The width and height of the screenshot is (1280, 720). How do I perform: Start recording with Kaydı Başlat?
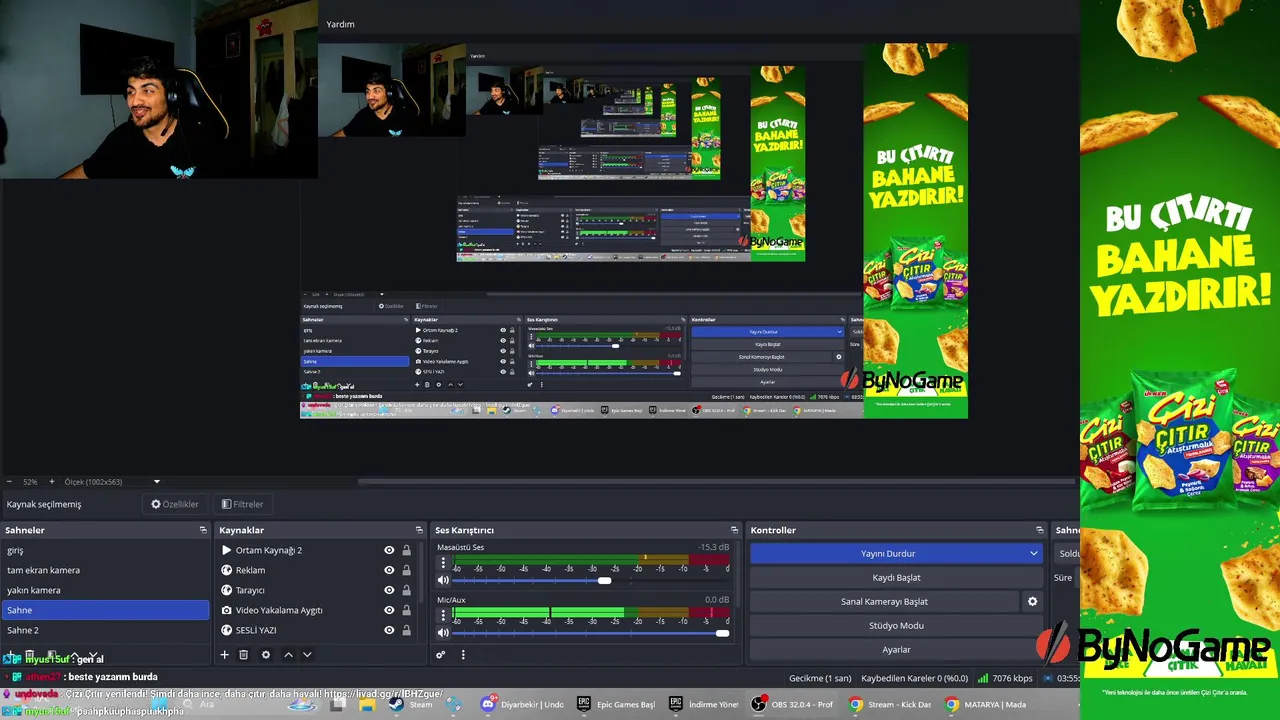[x=896, y=577]
